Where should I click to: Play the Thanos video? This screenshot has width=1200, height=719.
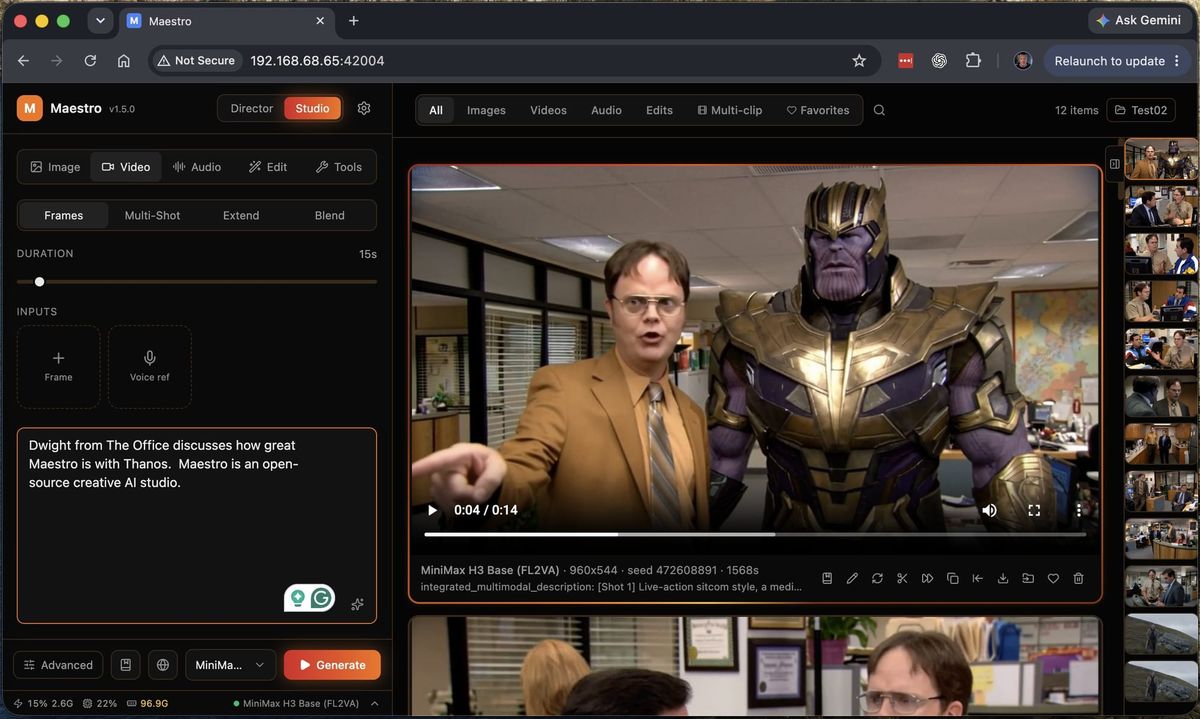[x=432, y=510]
